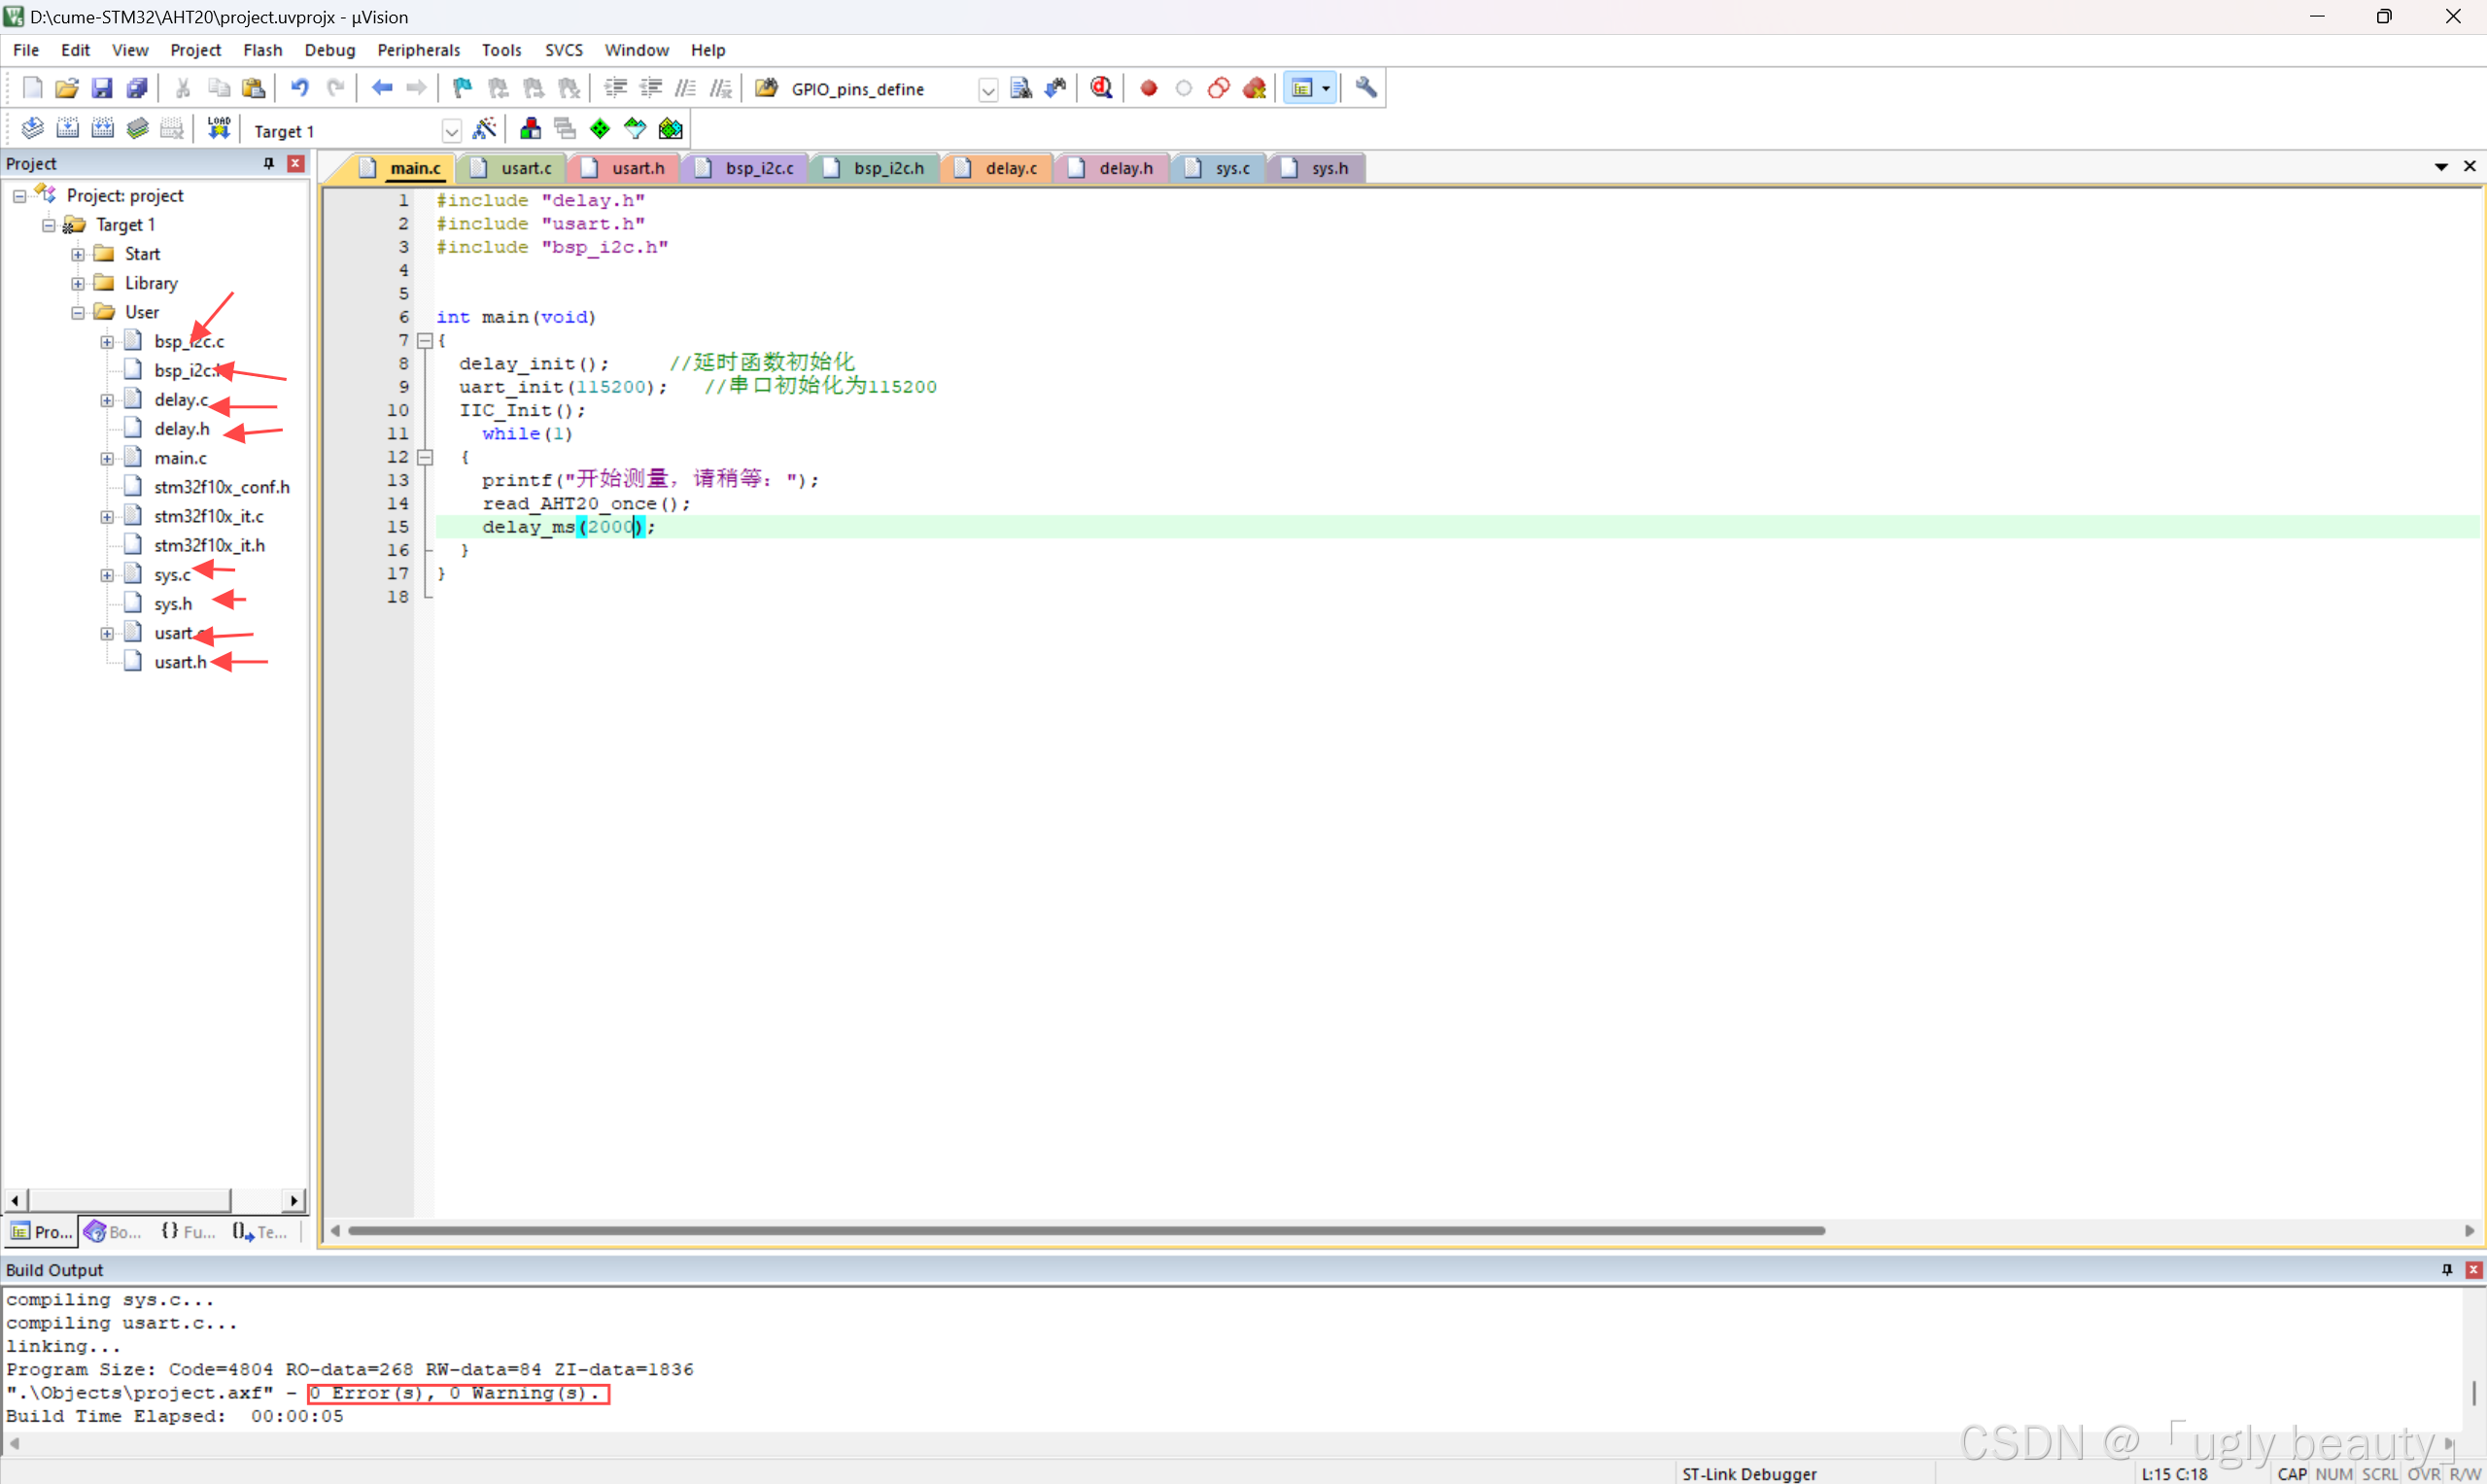The image size is (2487, 1484).
Task: Click the editor horizontal scrollbar thumb
Action: 1085,1230
